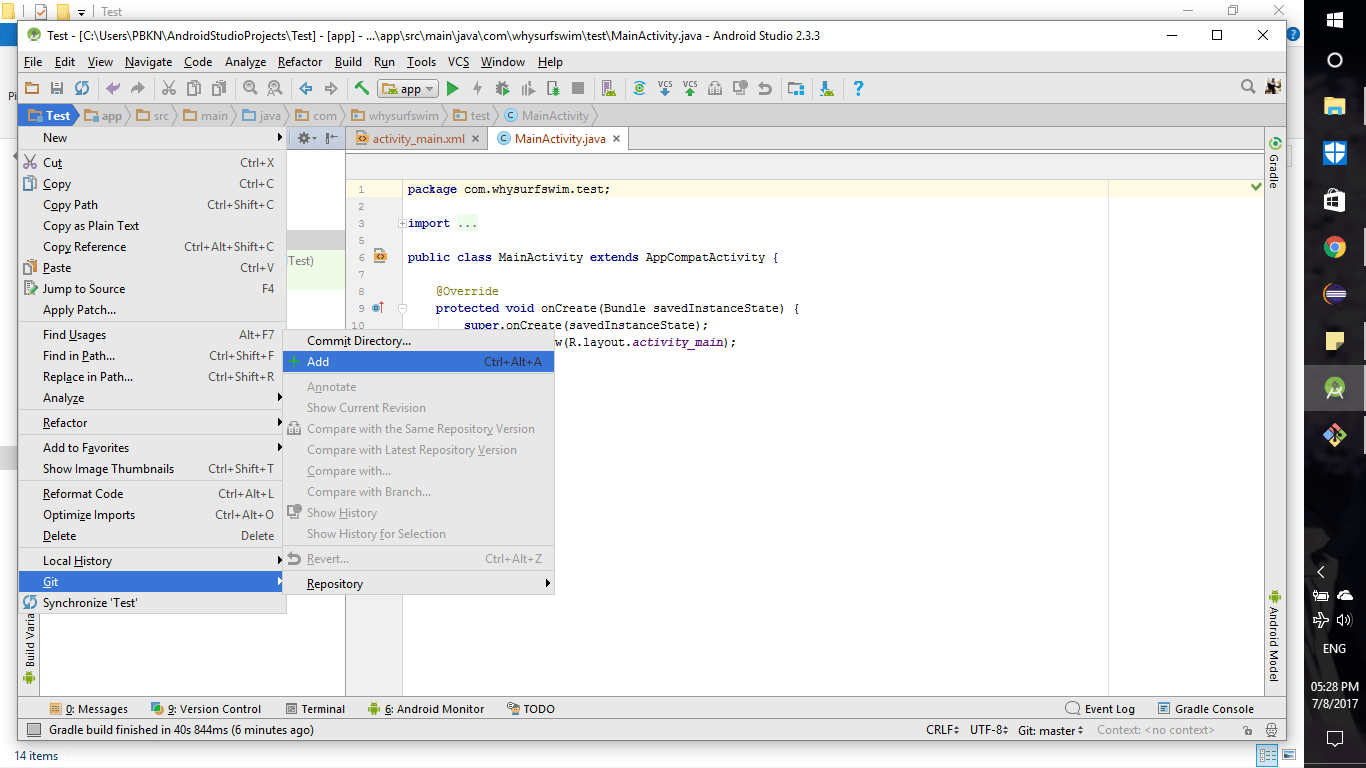Click Chrome icon in Windows taskbar
Image resolution: width=1366 pixels, height=768 pixels.
tap(1334, 247)
